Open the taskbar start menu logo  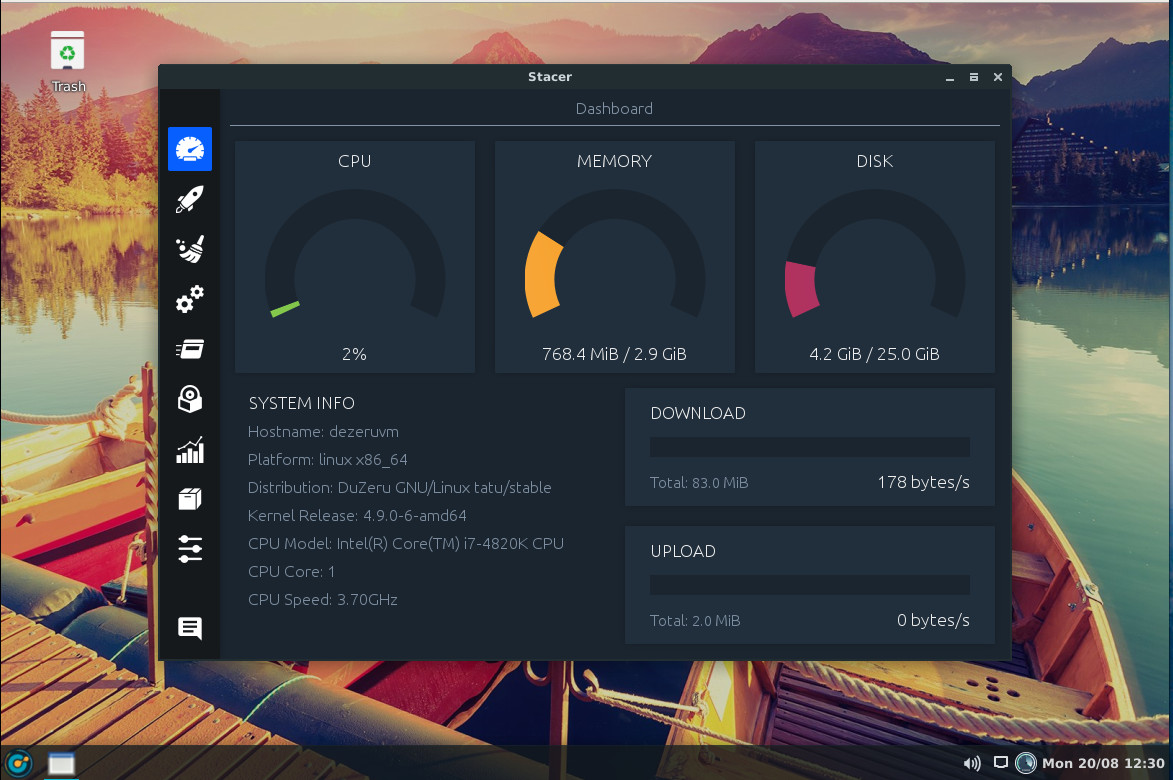(x=19, y=763)
